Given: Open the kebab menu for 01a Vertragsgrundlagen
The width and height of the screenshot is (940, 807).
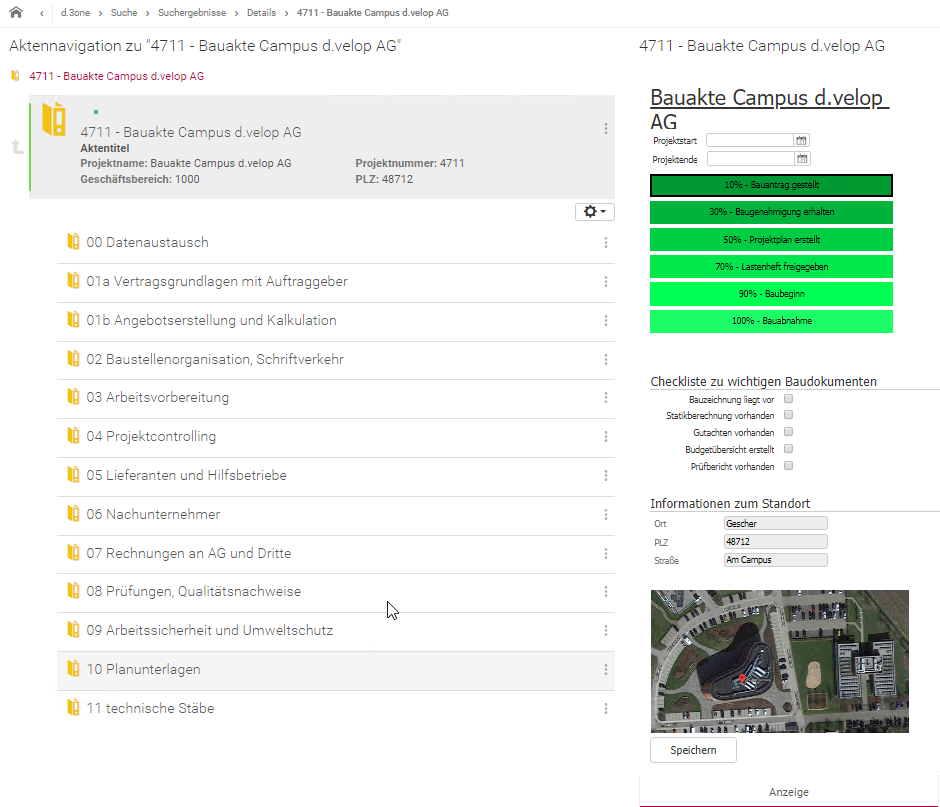Looking at the screenshot, I should 605,281.
